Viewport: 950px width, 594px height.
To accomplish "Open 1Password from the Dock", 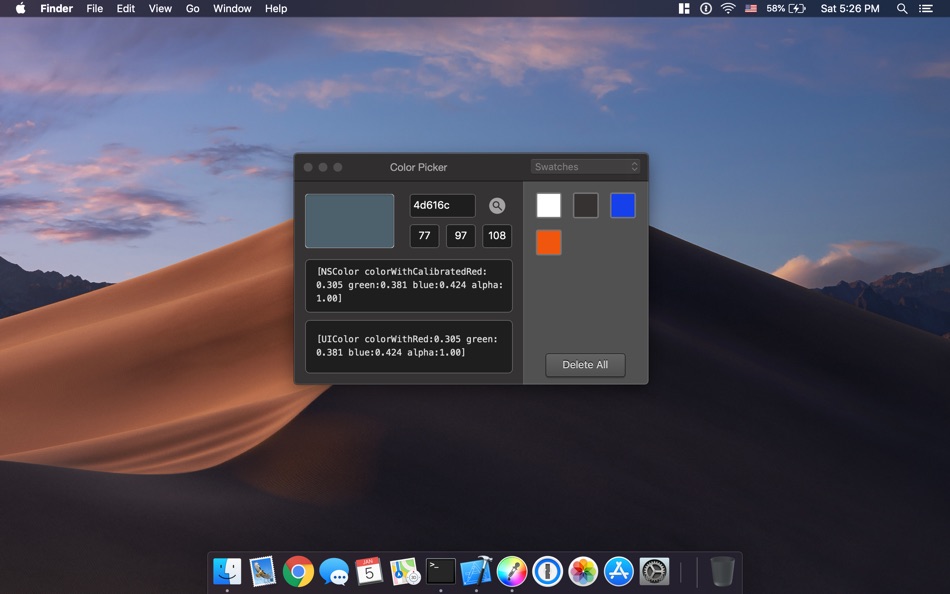I will [x=547, y=571].
